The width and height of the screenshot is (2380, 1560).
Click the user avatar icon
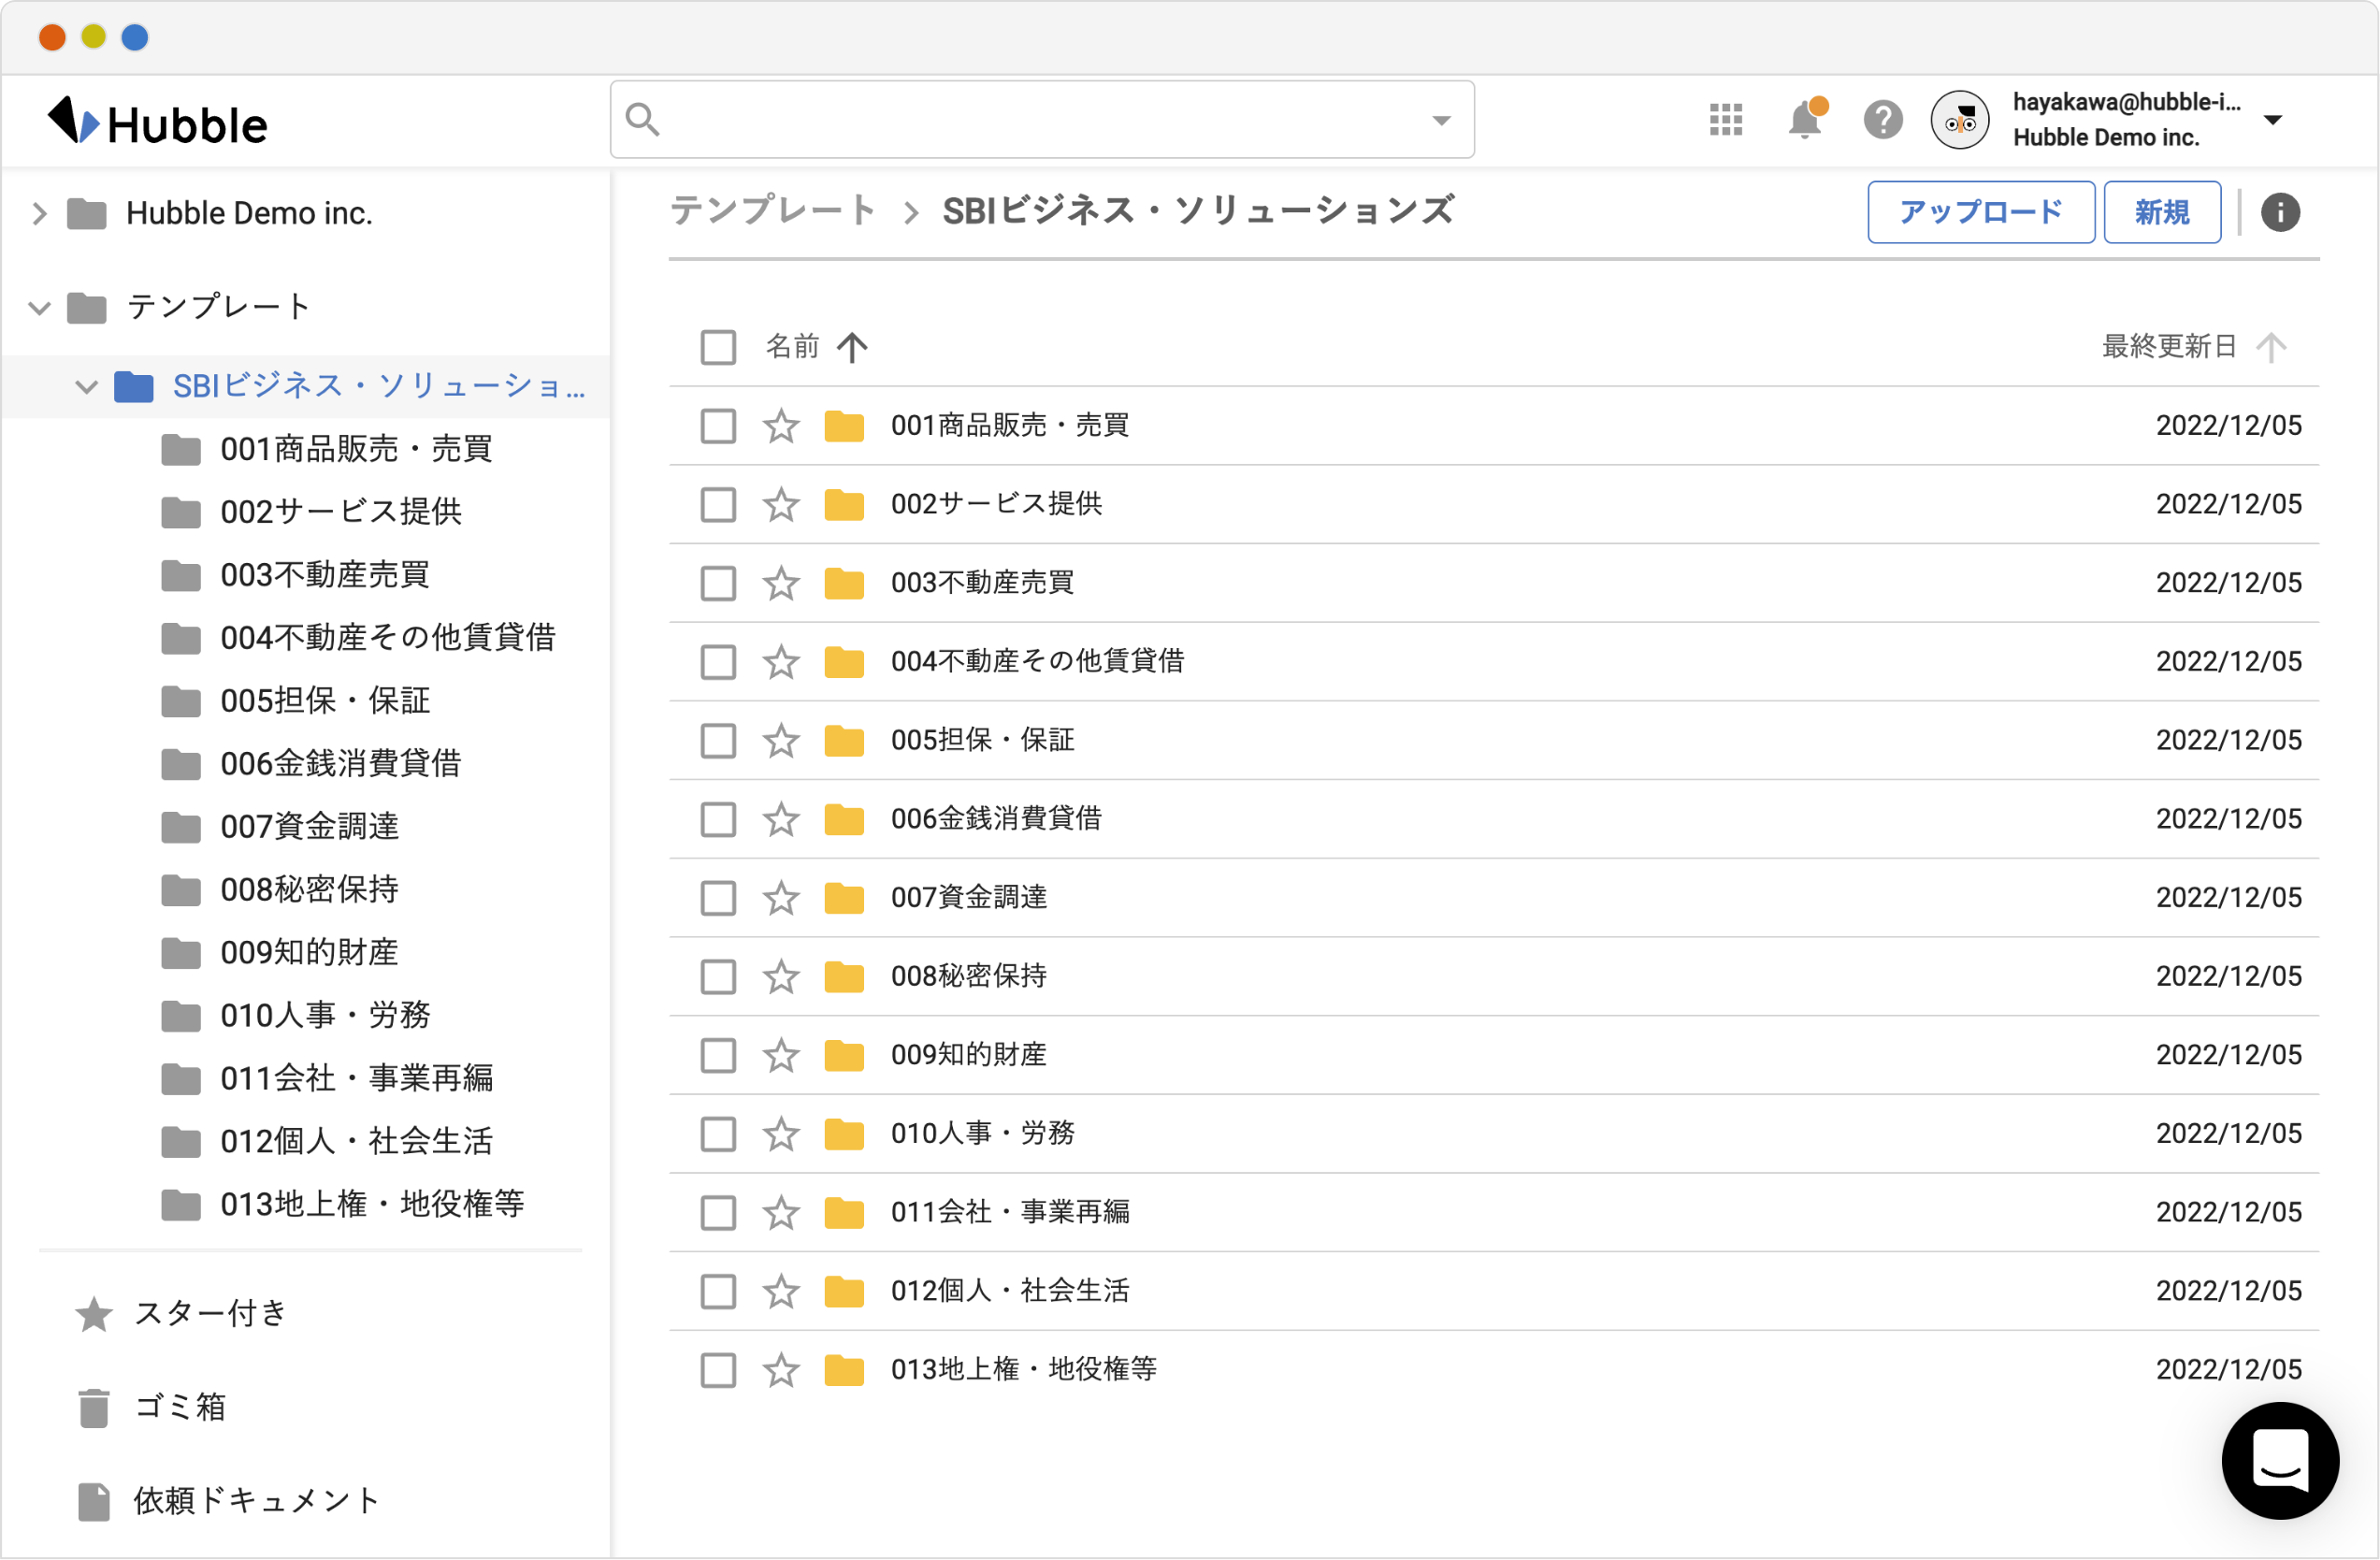pyautogui.click(x=1959, y=120)
